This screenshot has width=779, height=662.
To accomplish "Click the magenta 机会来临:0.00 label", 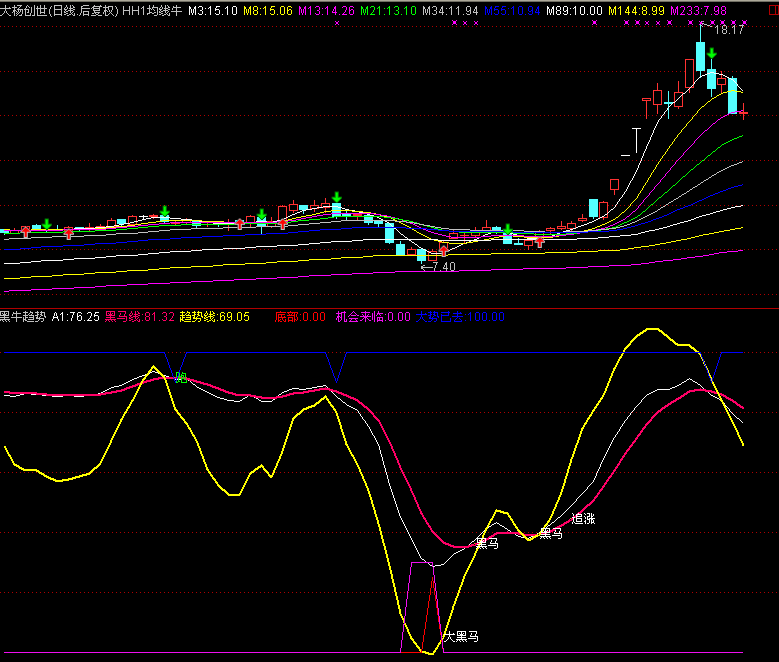I will click(x=373, y=317).
